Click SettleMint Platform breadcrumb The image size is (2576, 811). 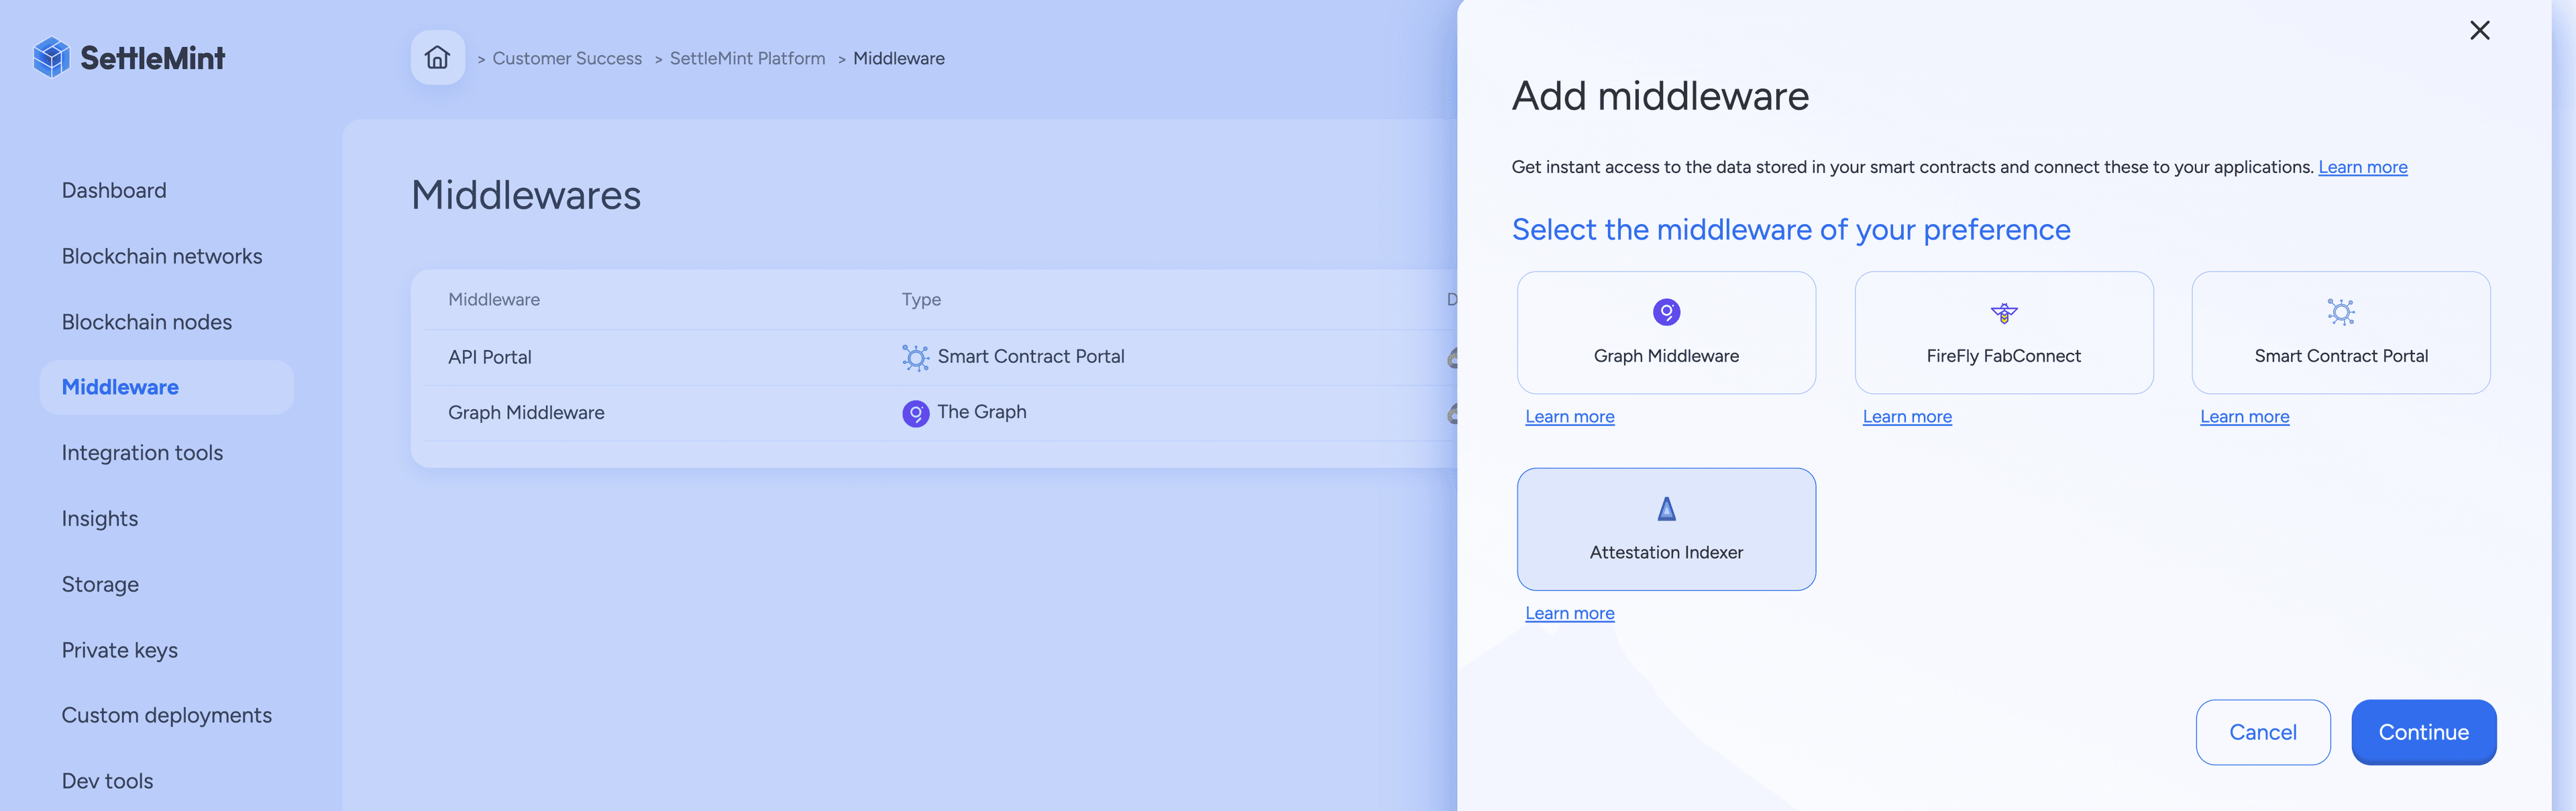coord(747,58)
